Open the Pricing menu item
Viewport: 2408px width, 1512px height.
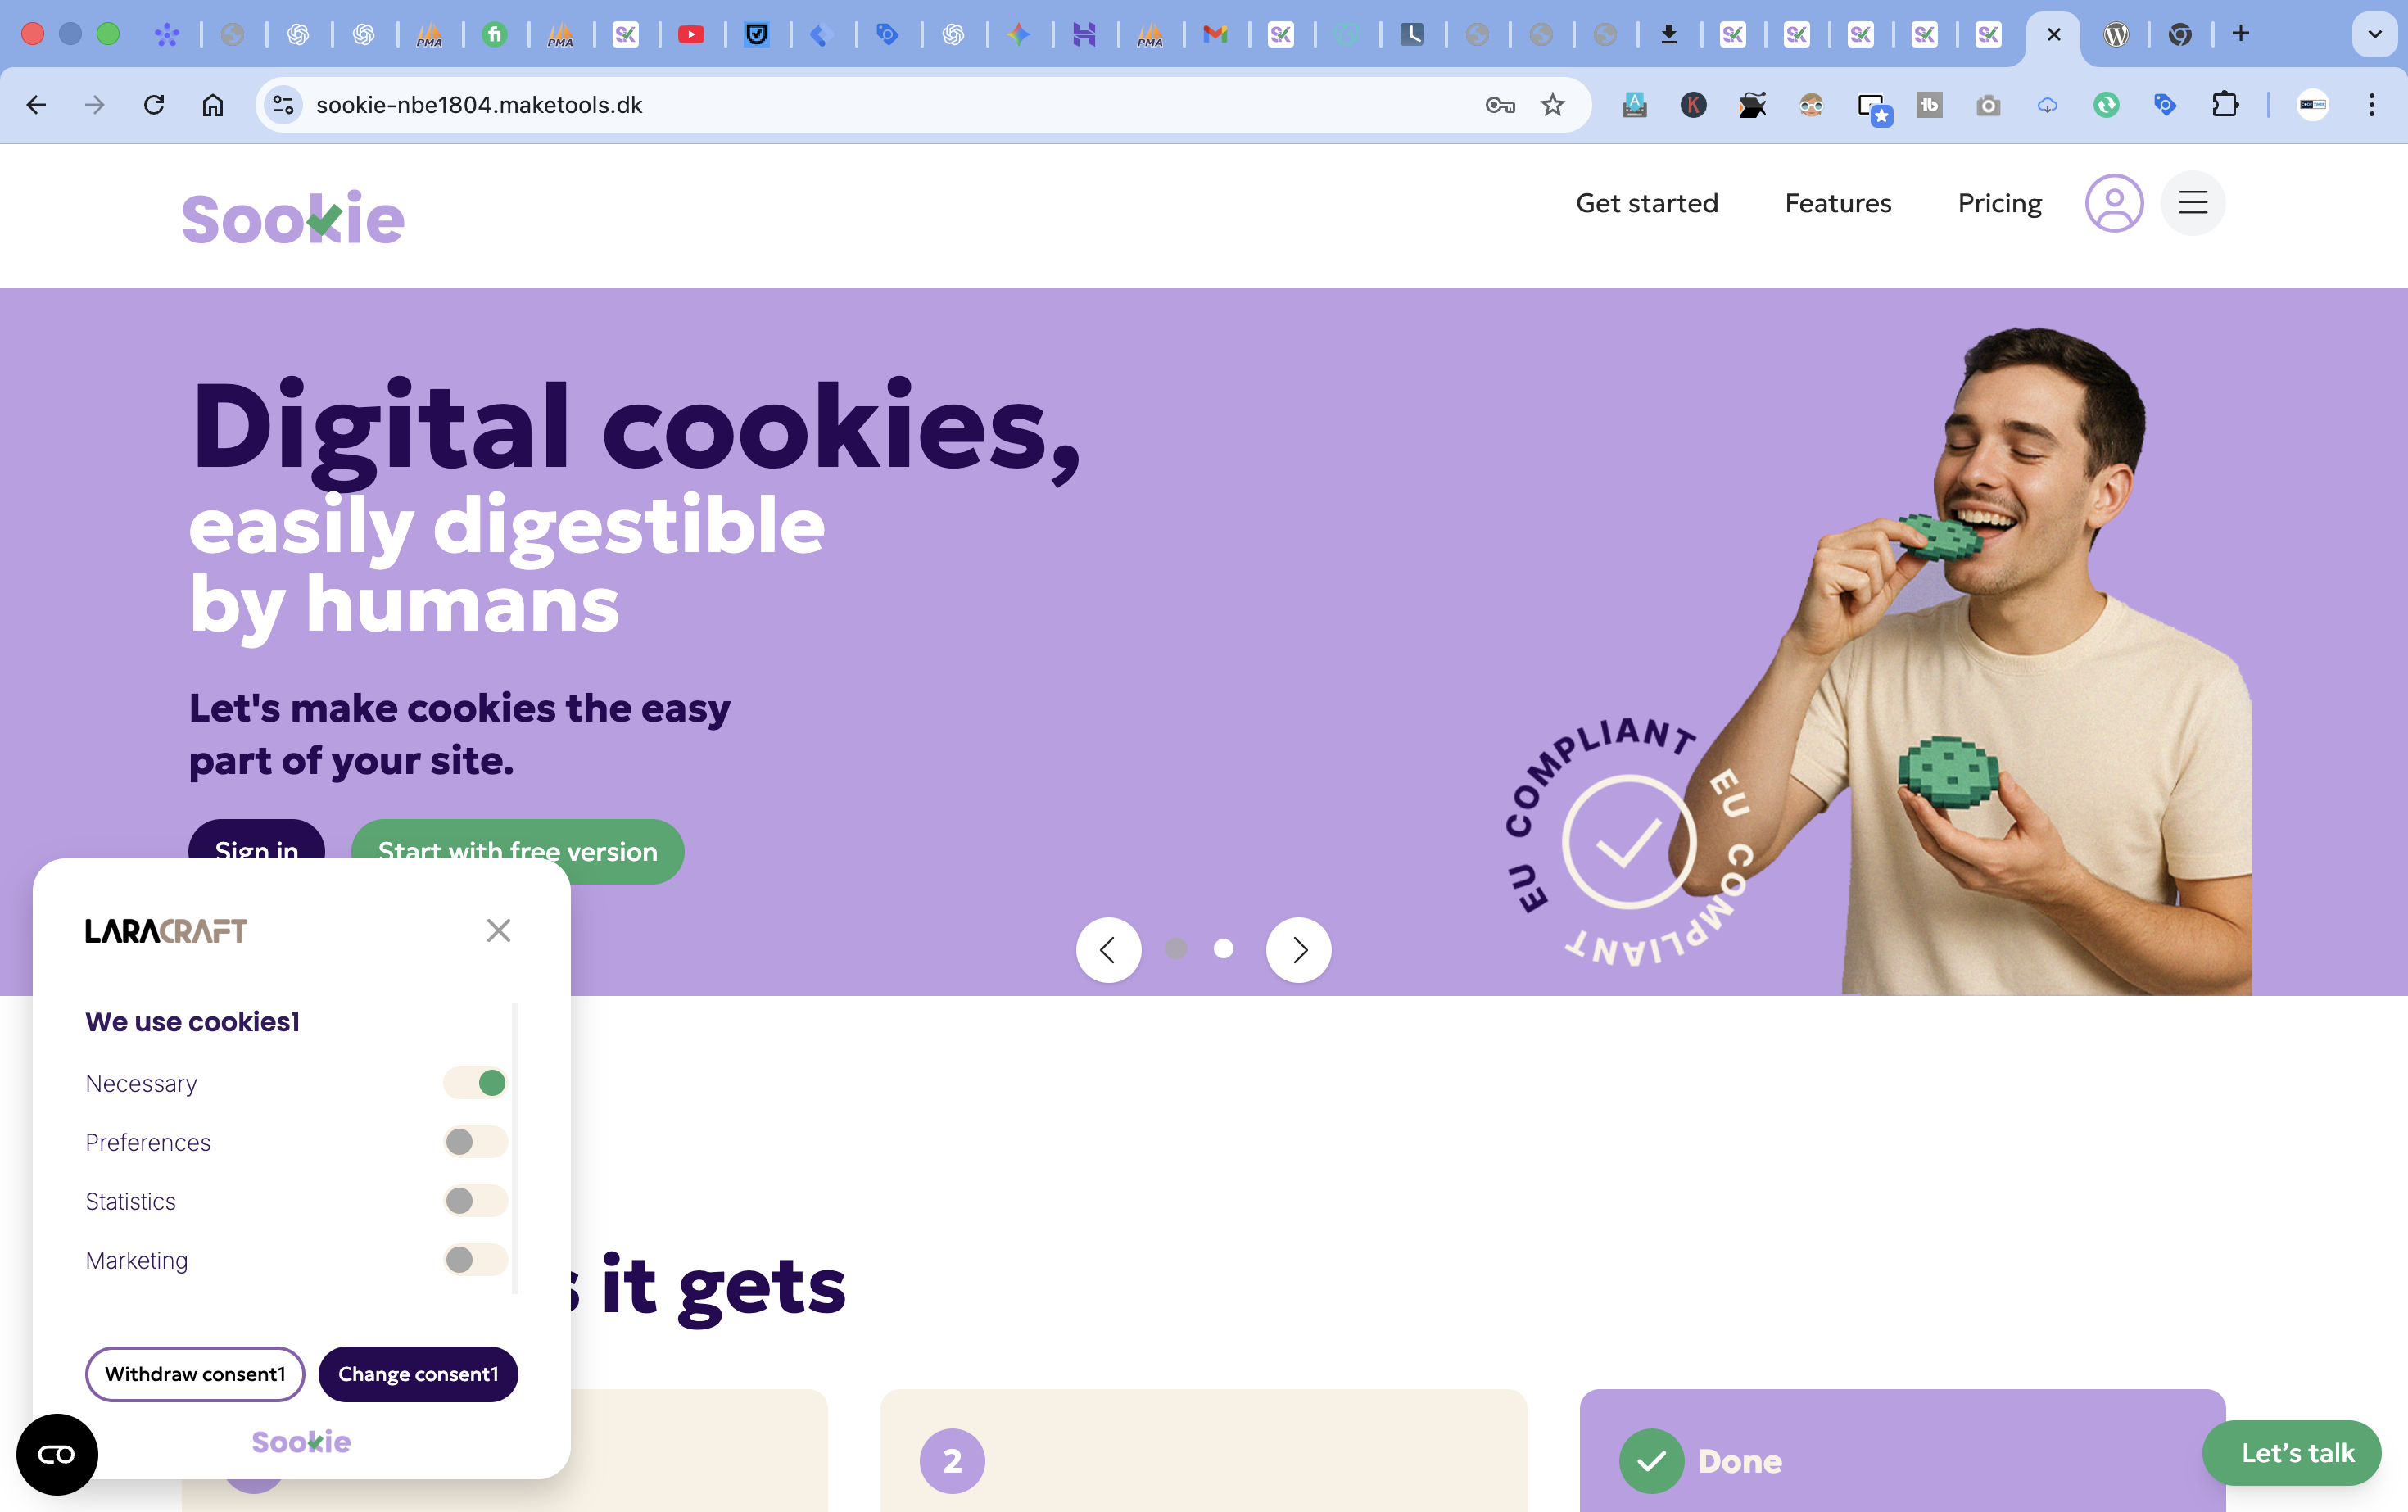tap(1999, 203)
